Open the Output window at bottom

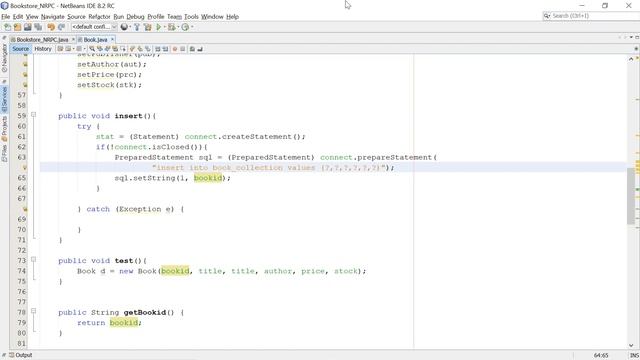[20, 355]
